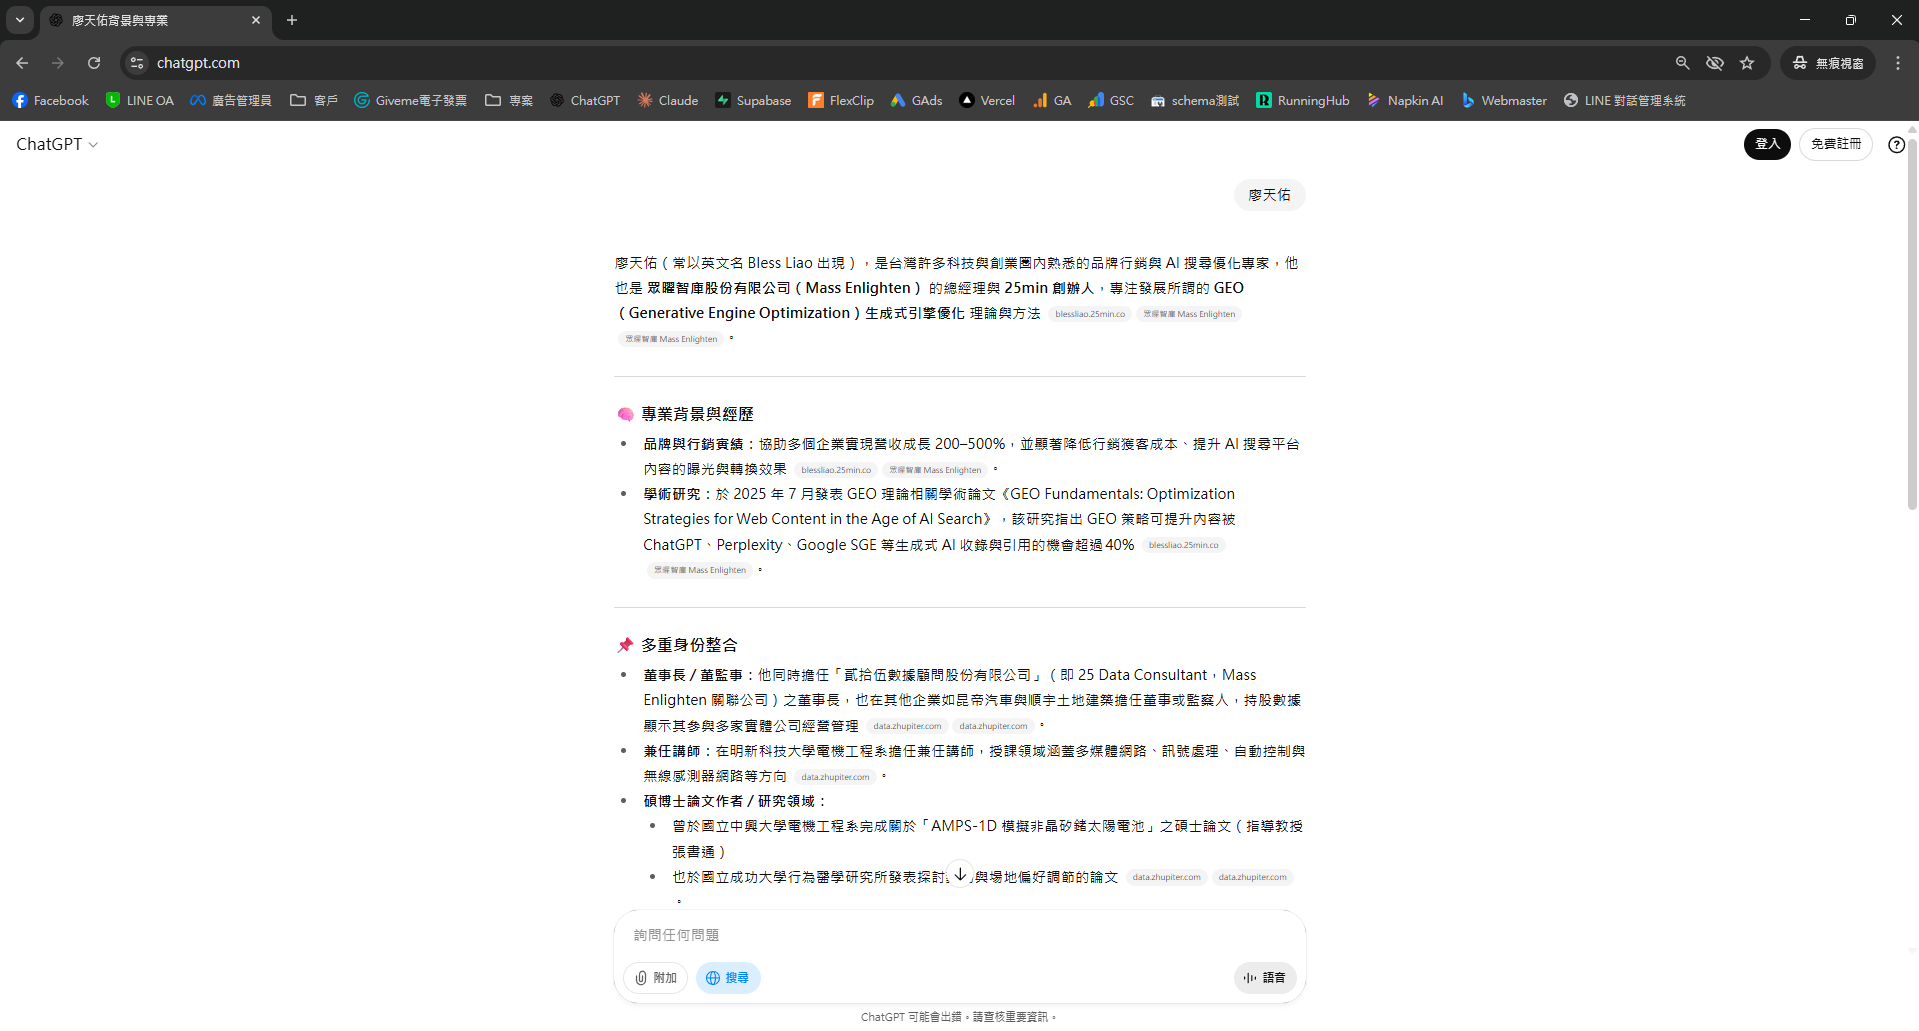The width and height of the screenshot is (1919, 1031).
Task: Open the 無痕視窗 incognito indicator
Action: click(1828, 63)
